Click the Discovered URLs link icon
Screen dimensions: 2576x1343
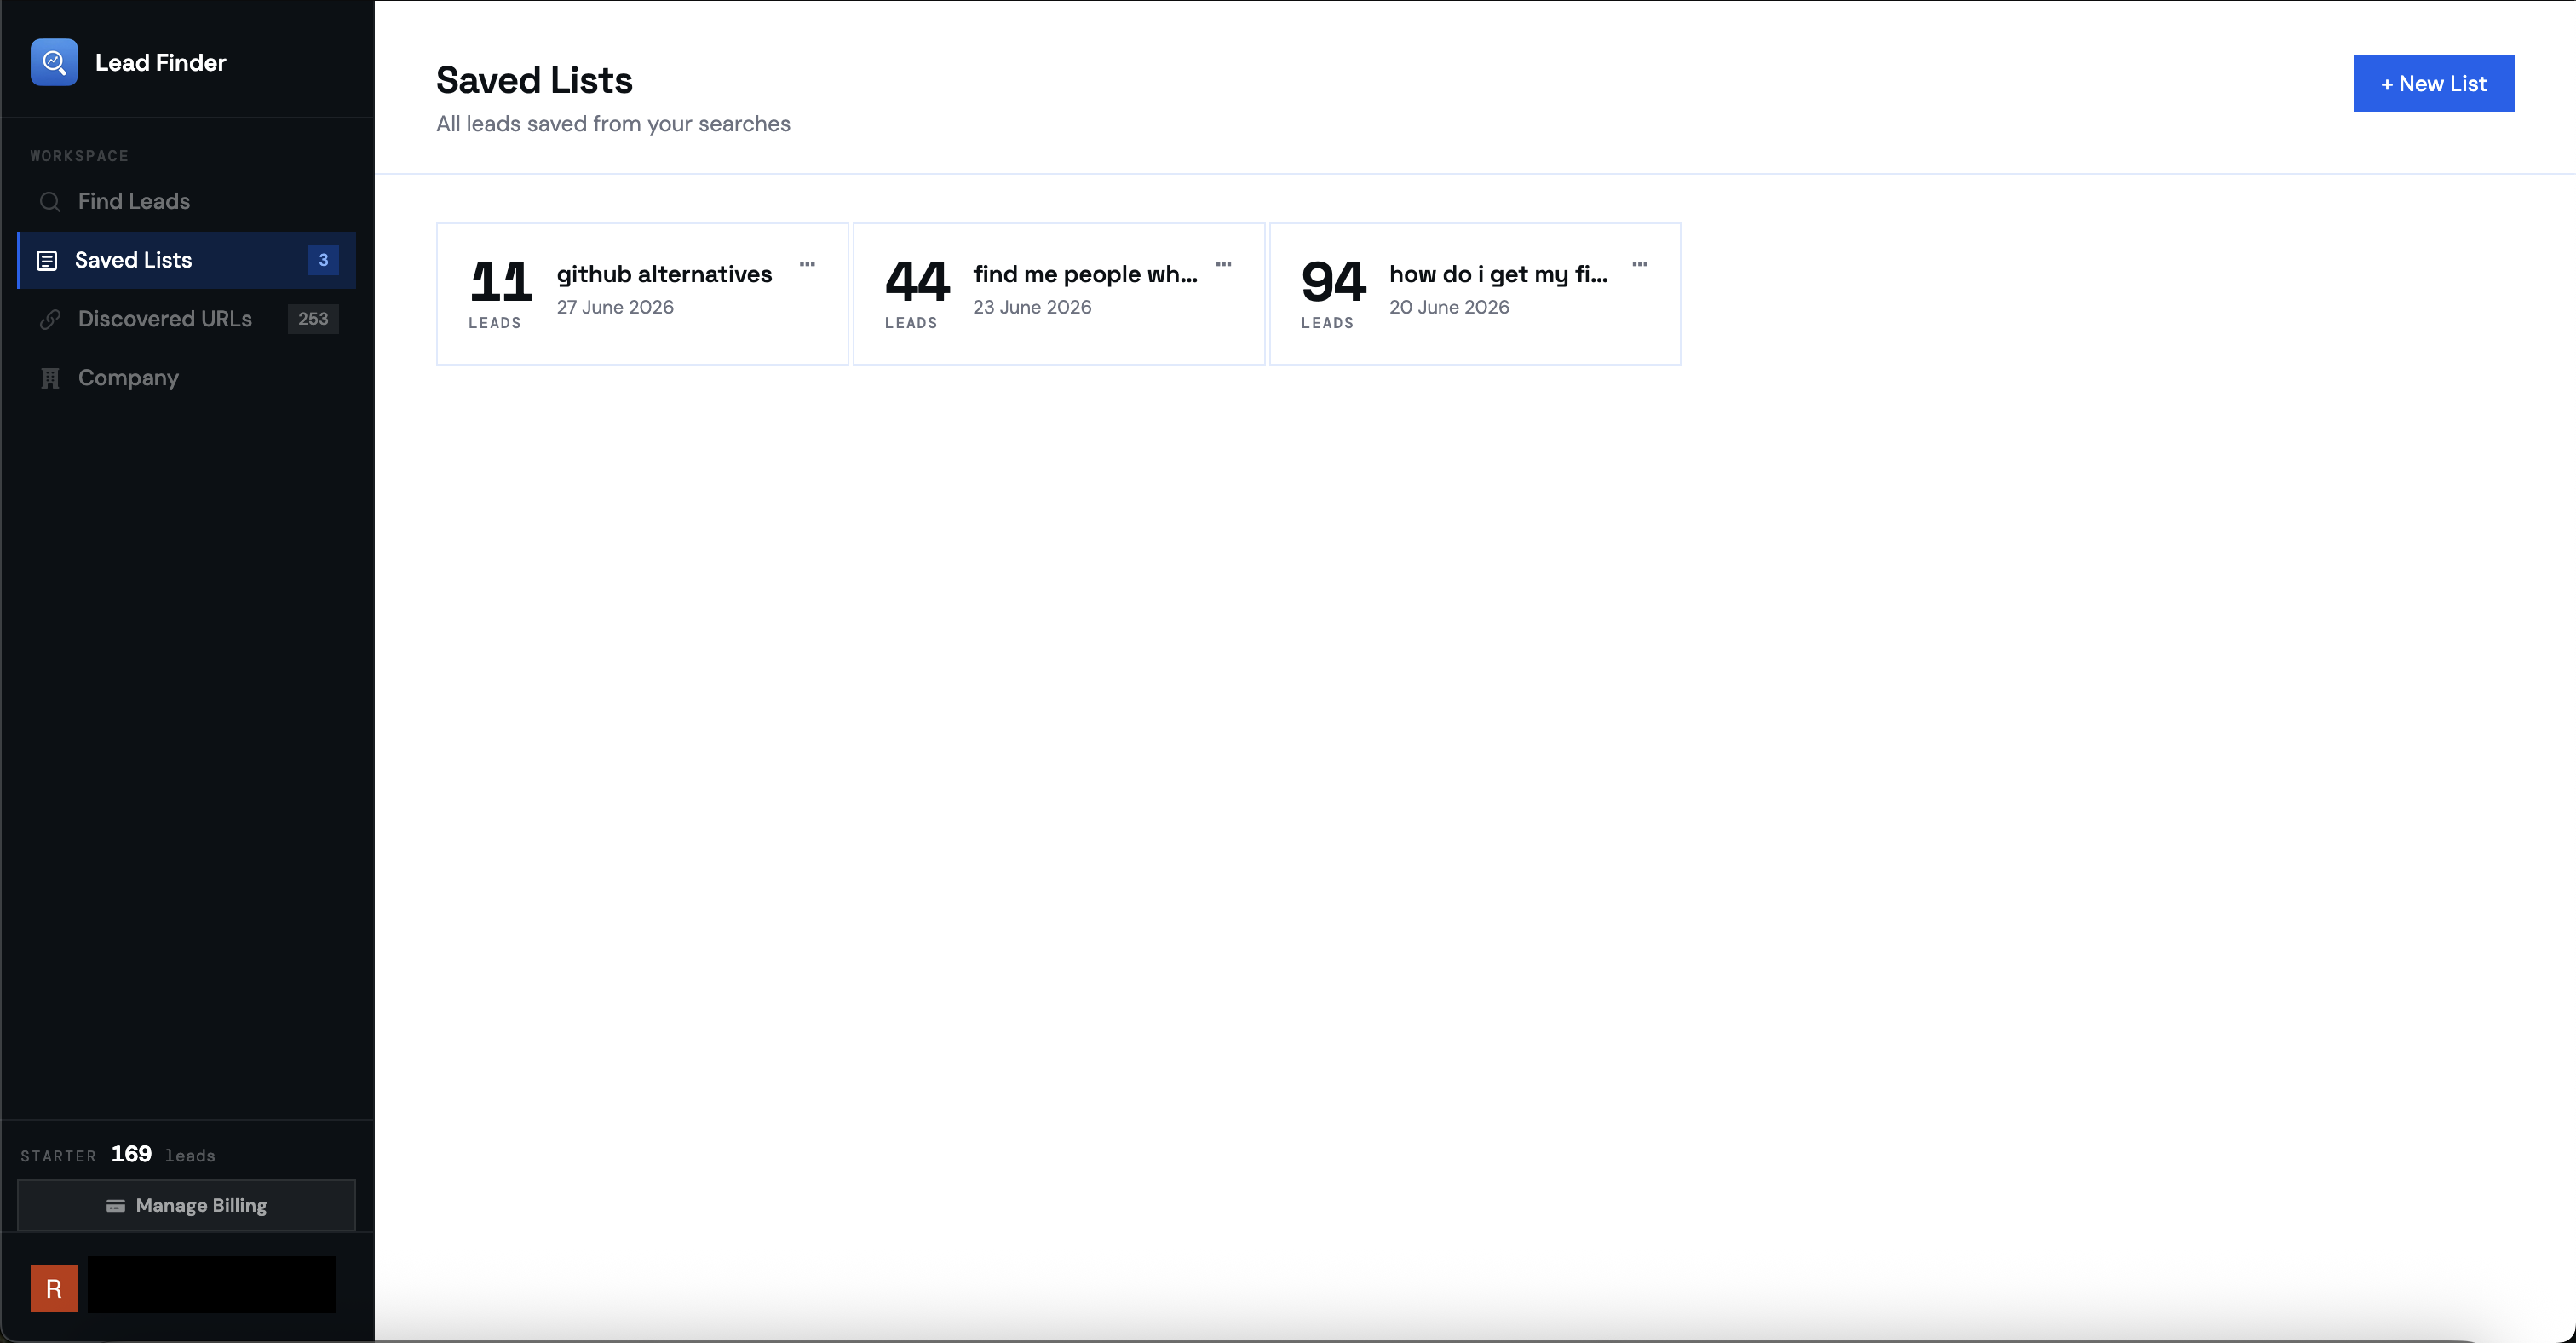49,320
